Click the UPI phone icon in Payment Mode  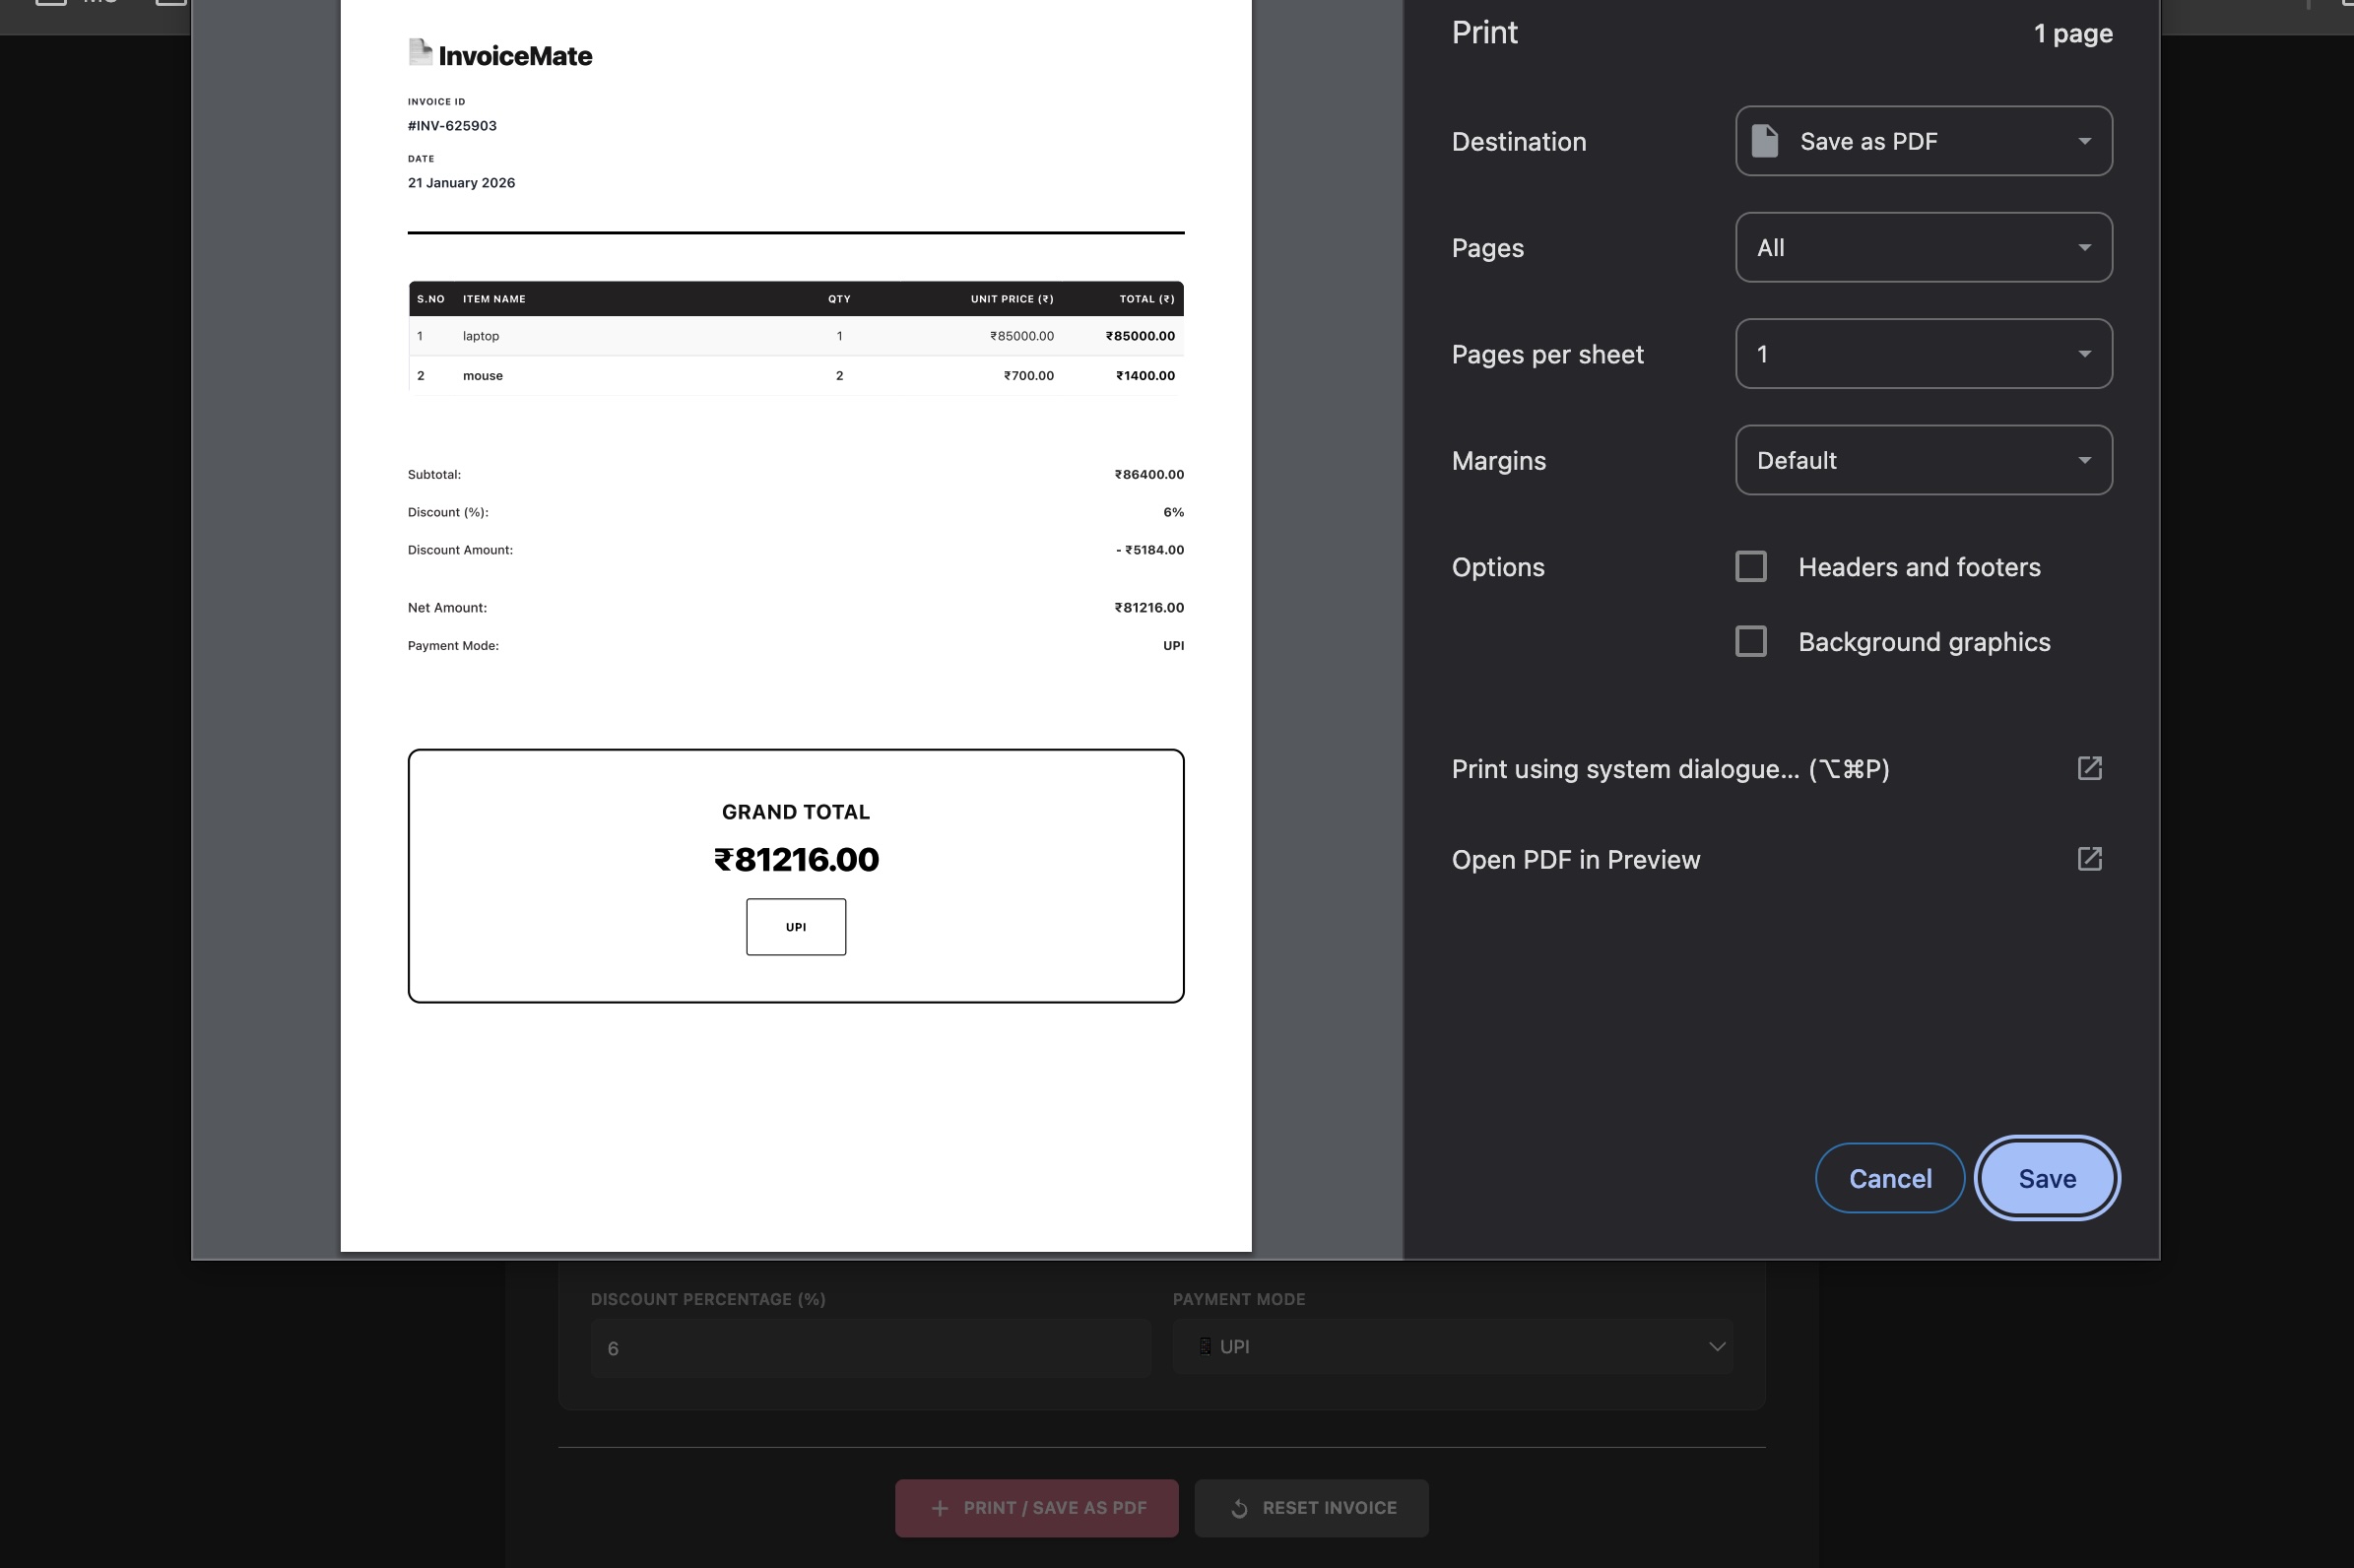click(1205, 1347)
